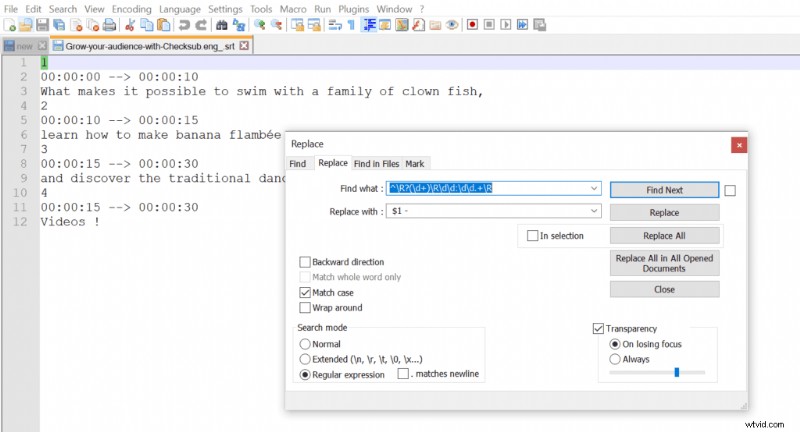Uncheck the Match case option
This screenshot has width=800, height=432.
tap(305, 292)
